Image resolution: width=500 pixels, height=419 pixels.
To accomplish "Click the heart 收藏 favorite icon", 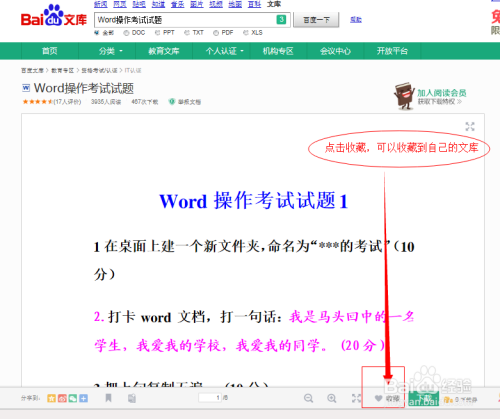I will (378, 398).
